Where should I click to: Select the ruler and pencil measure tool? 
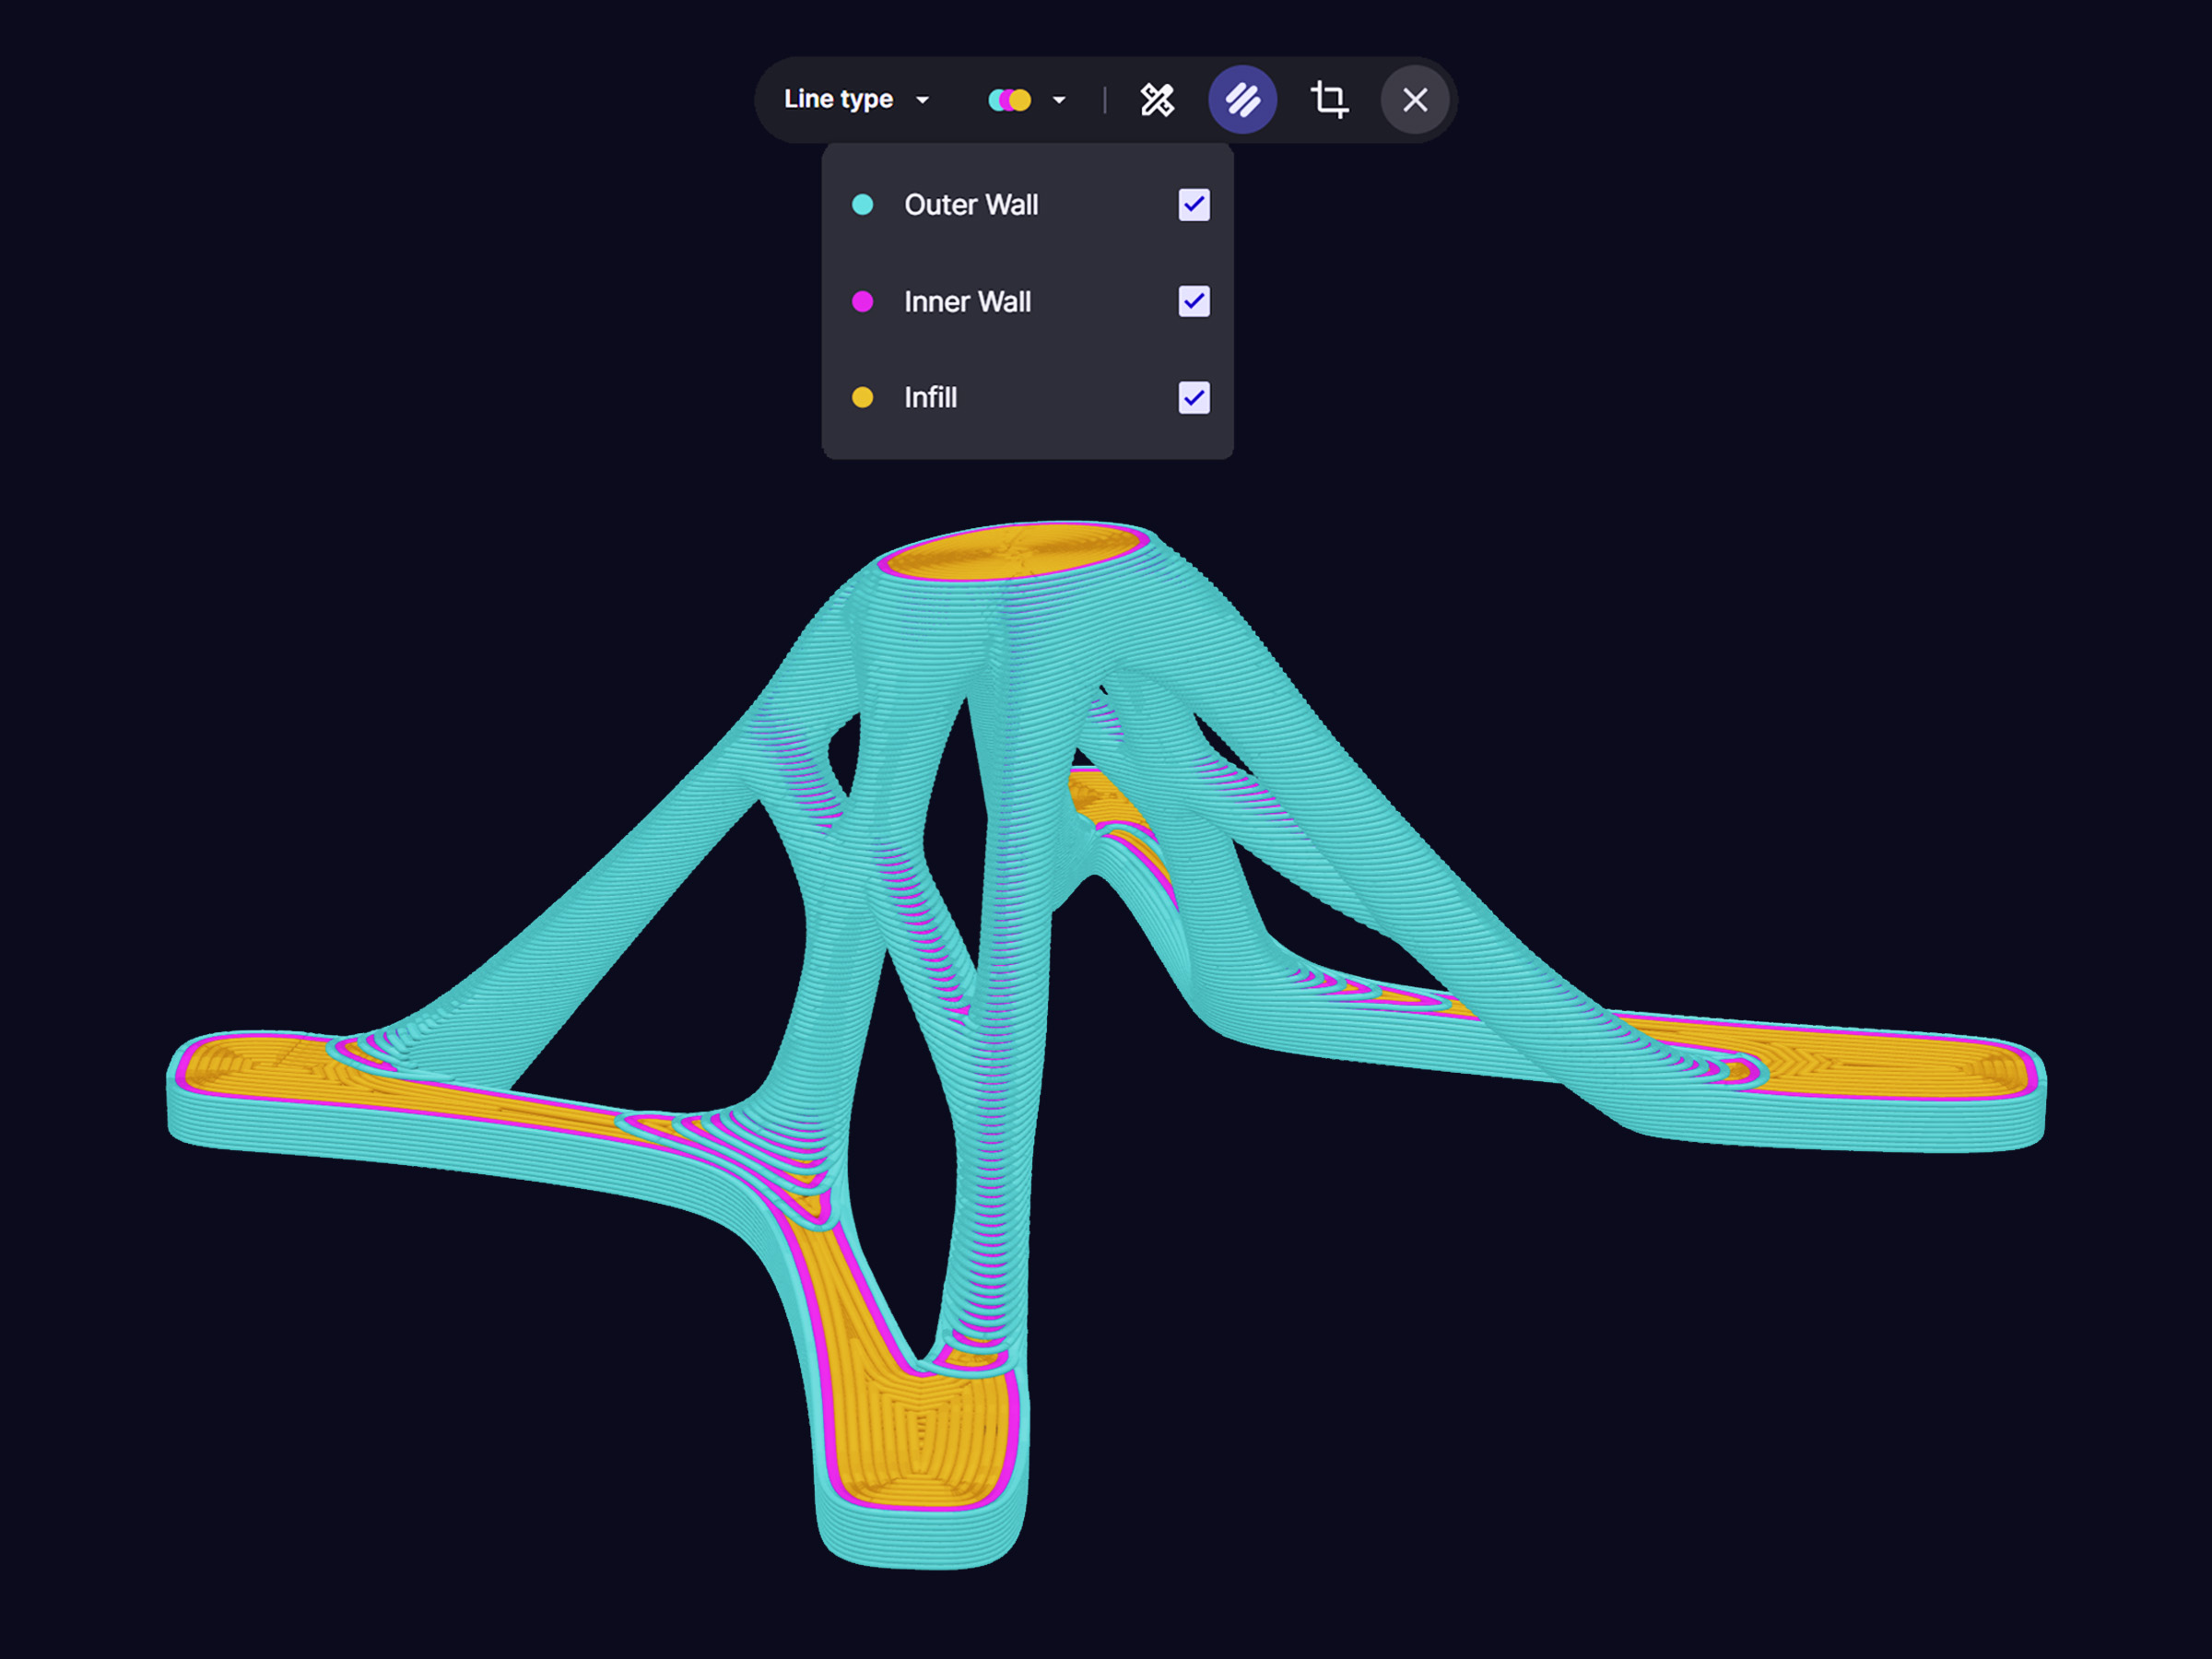(x=1157, y=100)
